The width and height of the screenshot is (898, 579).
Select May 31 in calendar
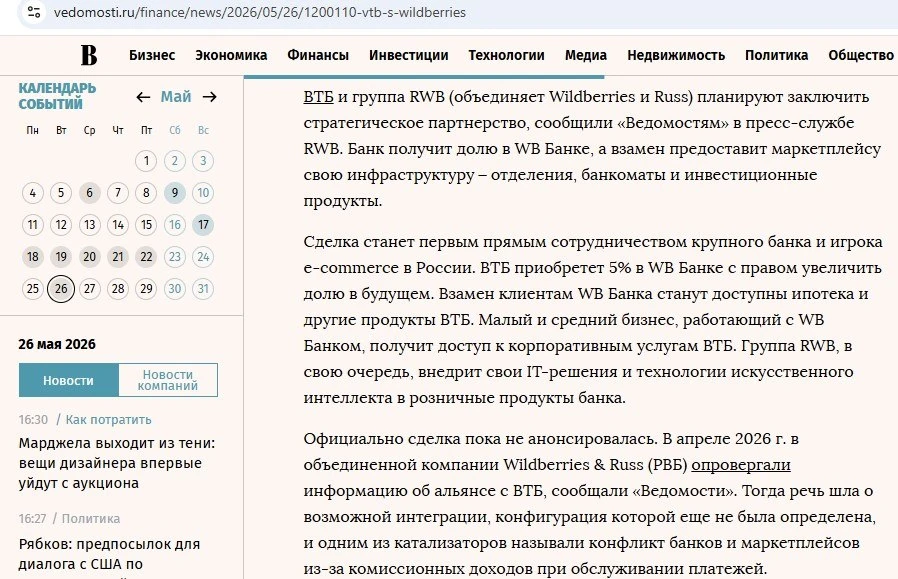pos(203,289)
